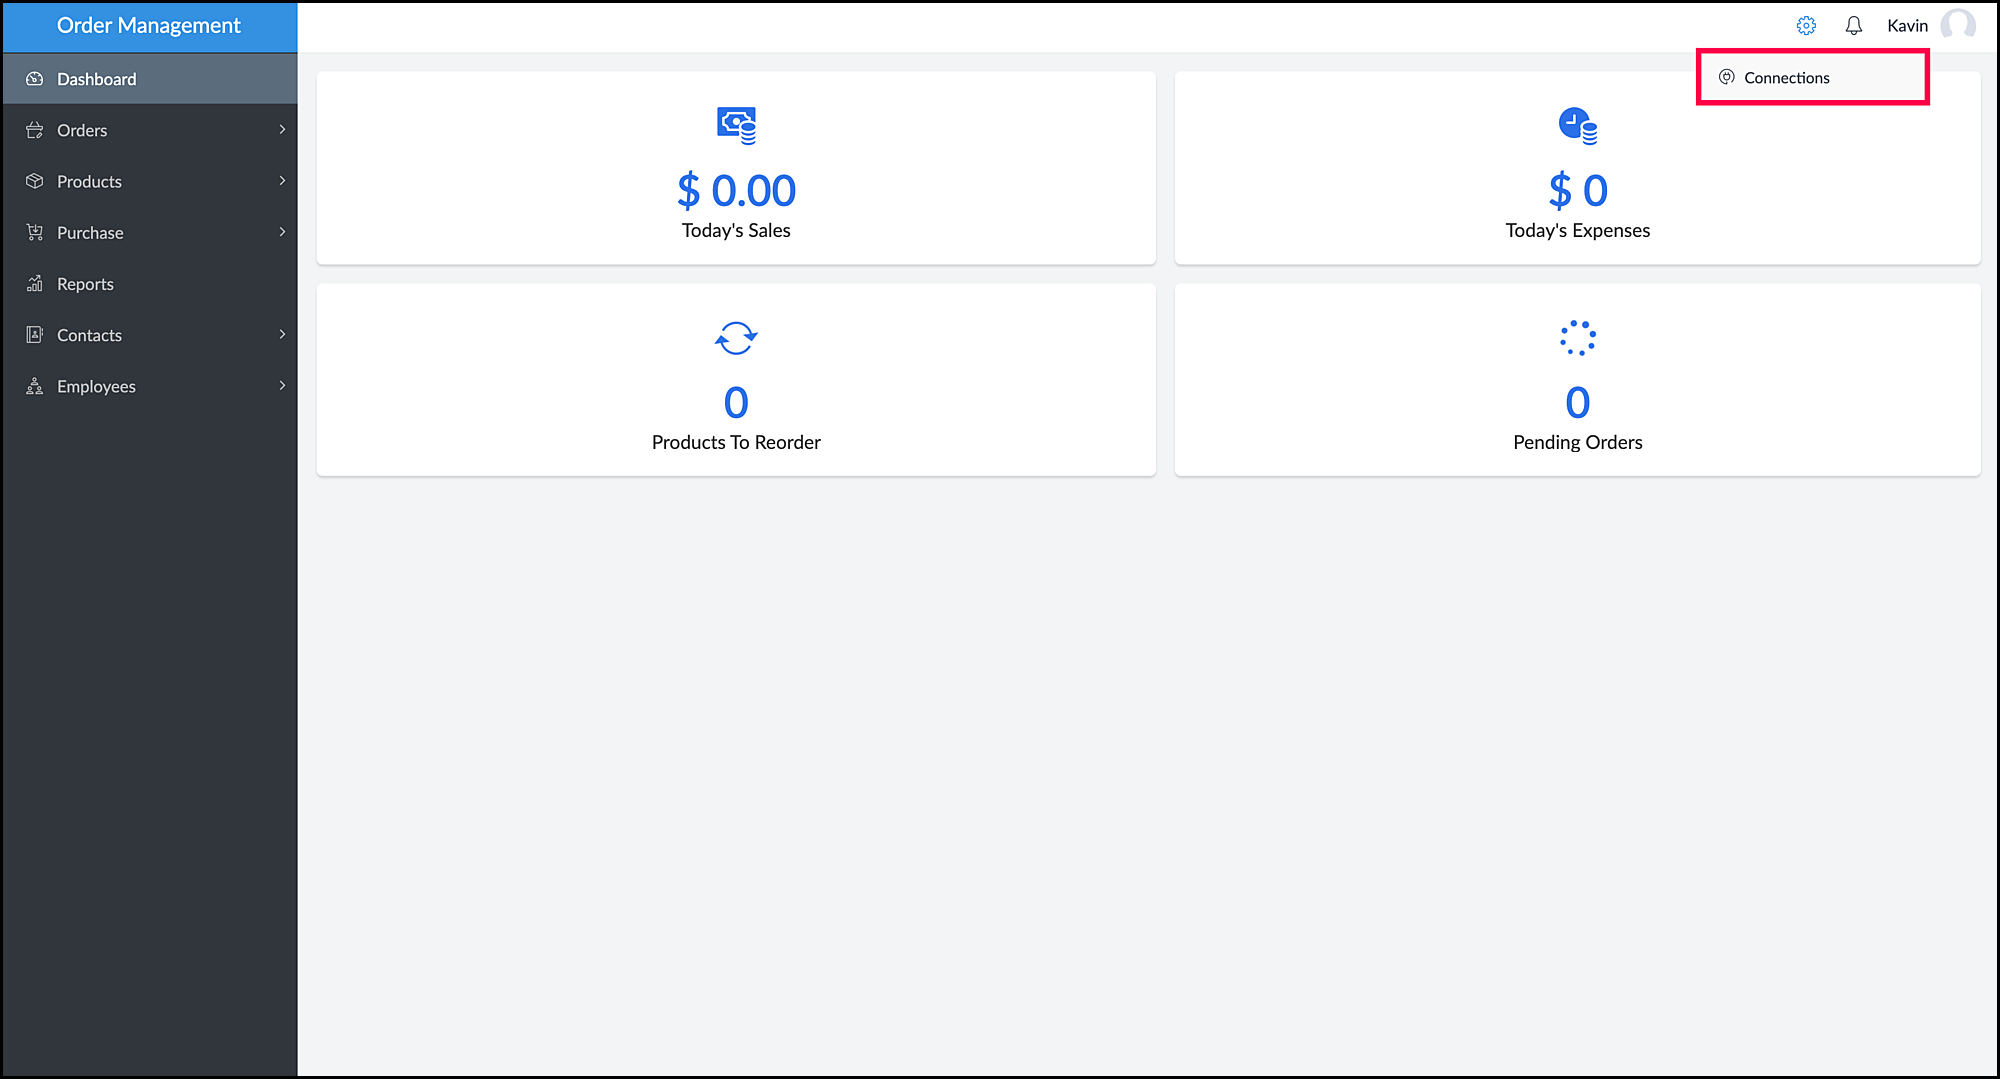Click the Products To Reorder count 0
The image size is (2000, 1079).
[736, 403]
